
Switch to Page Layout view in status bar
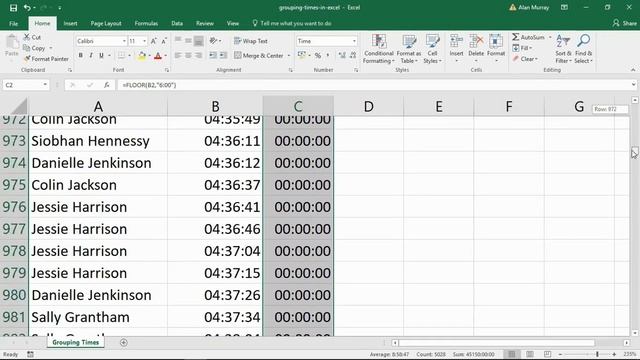click(529, 354)
